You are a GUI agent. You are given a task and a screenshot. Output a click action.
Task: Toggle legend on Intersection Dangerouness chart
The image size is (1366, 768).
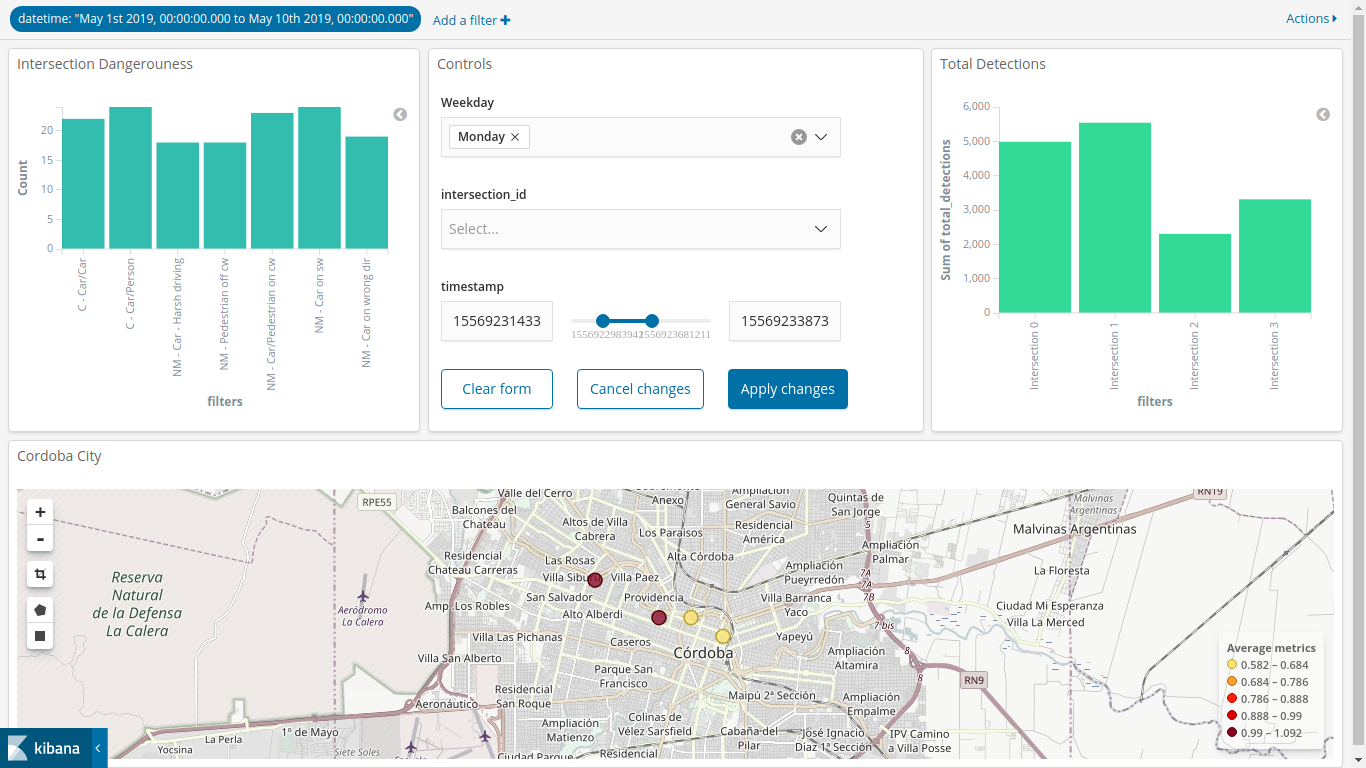tap(400, 115)
